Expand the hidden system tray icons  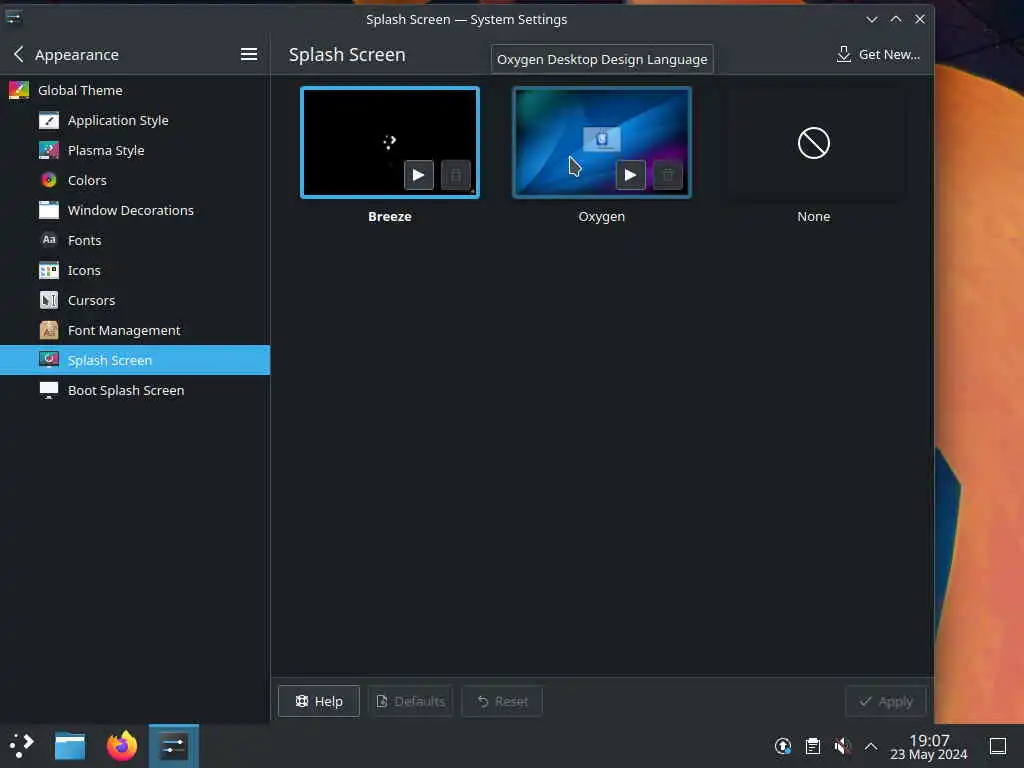pos(871,746)
